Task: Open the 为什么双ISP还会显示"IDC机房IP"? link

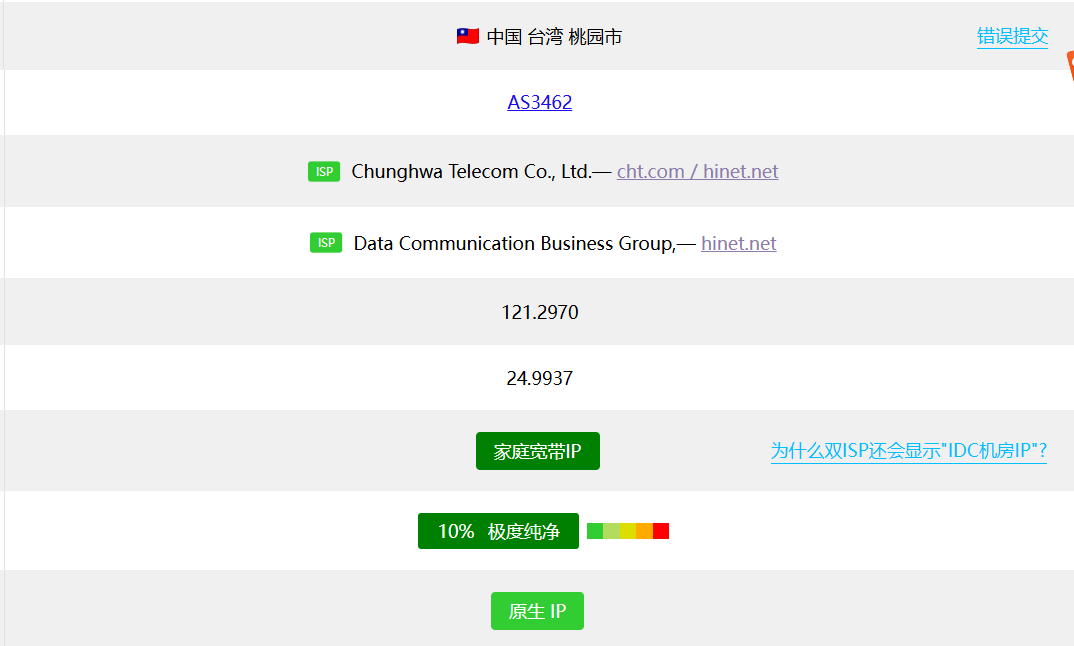Action: pos(909,451)
